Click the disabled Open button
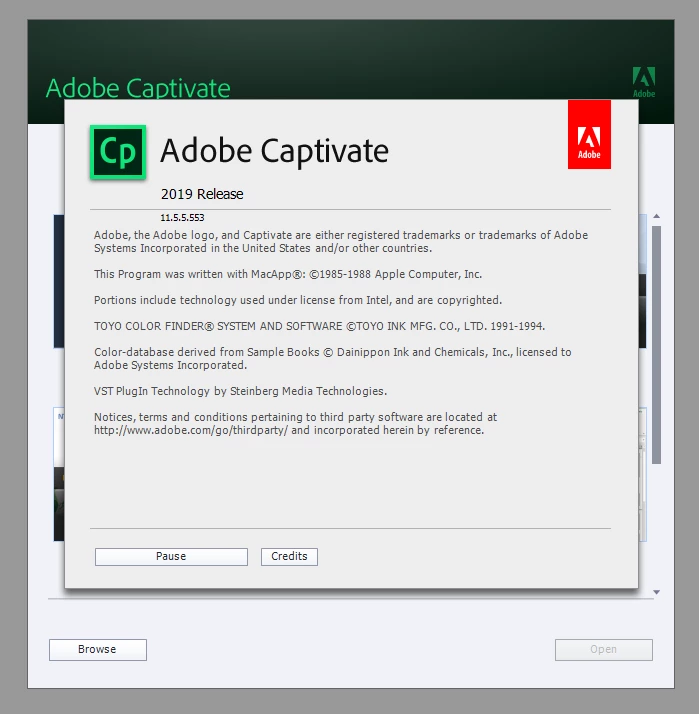Viewport: 699px width, 714px height. (x=603, y=649)
